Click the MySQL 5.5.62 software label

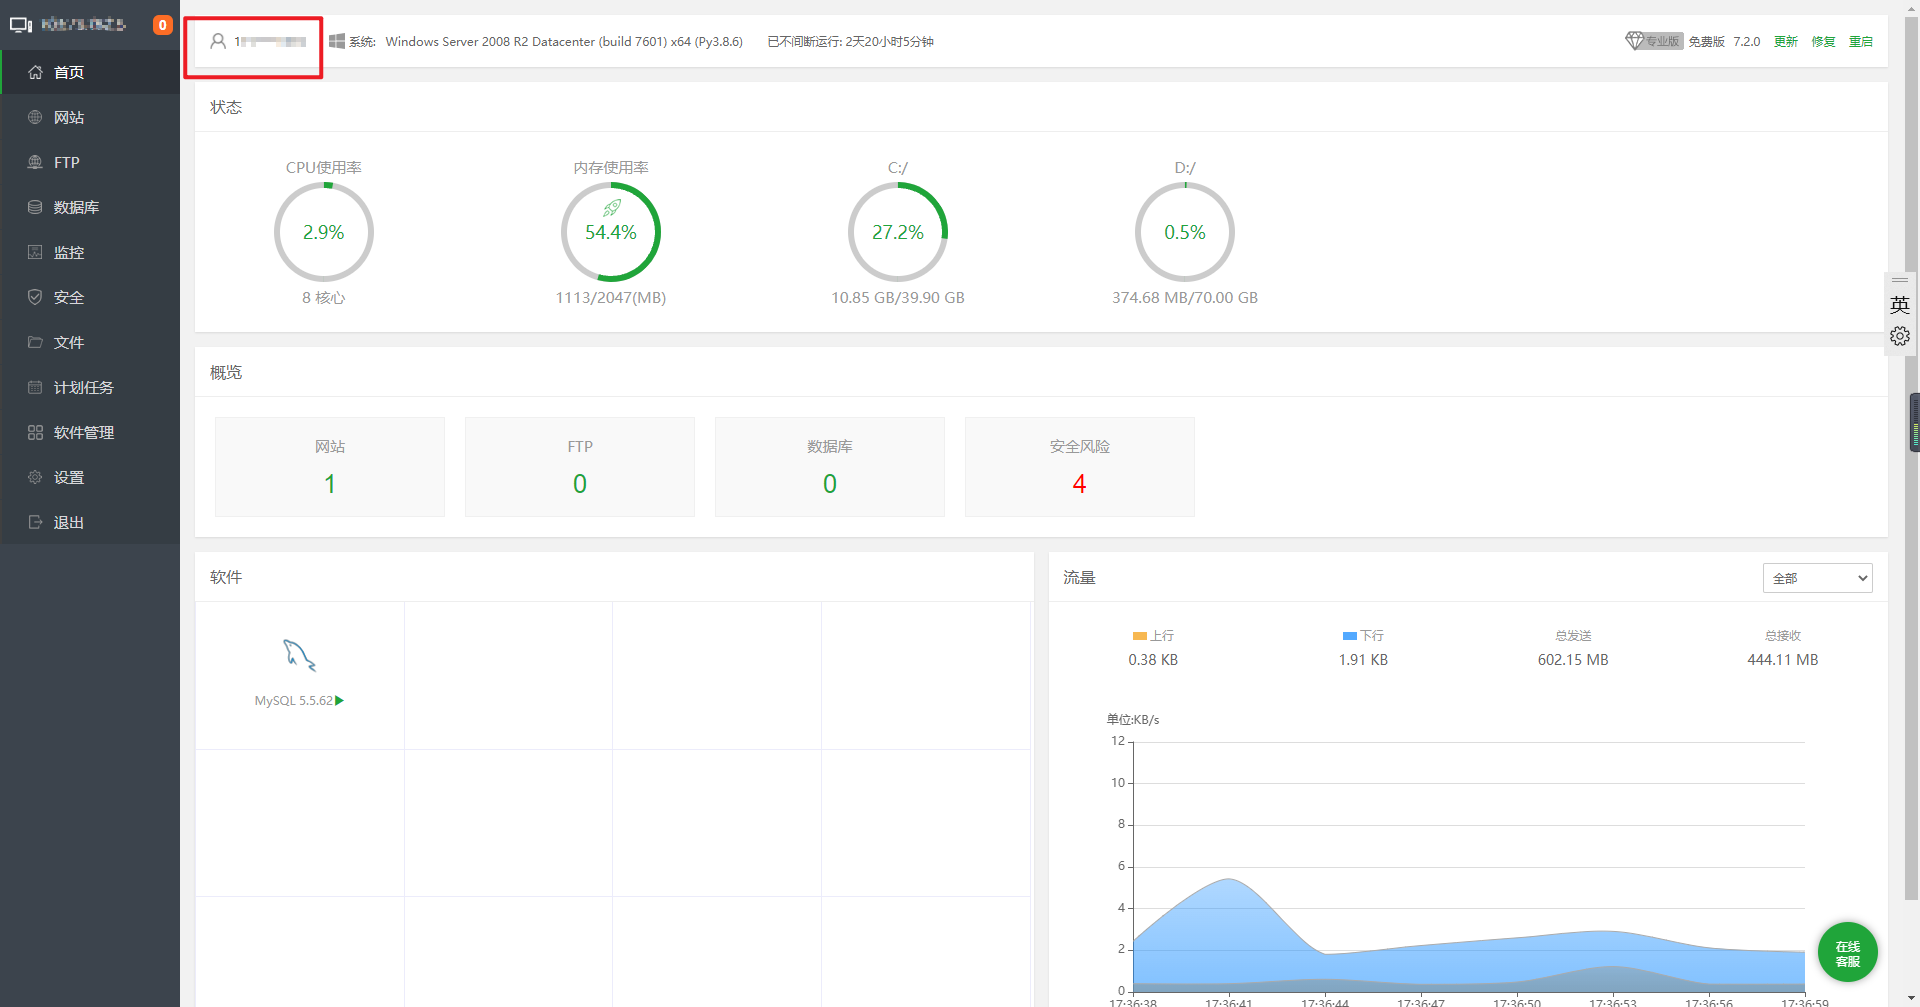coord(294,700)
